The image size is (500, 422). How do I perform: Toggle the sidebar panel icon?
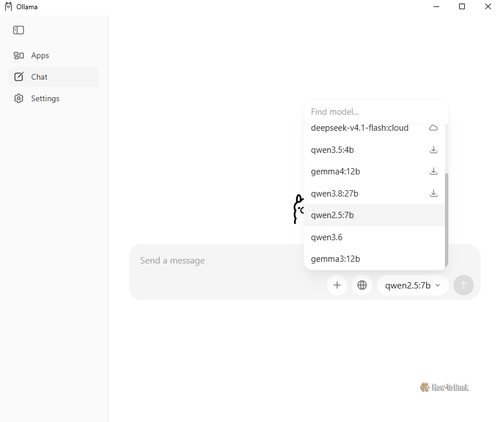coord(18,30)
